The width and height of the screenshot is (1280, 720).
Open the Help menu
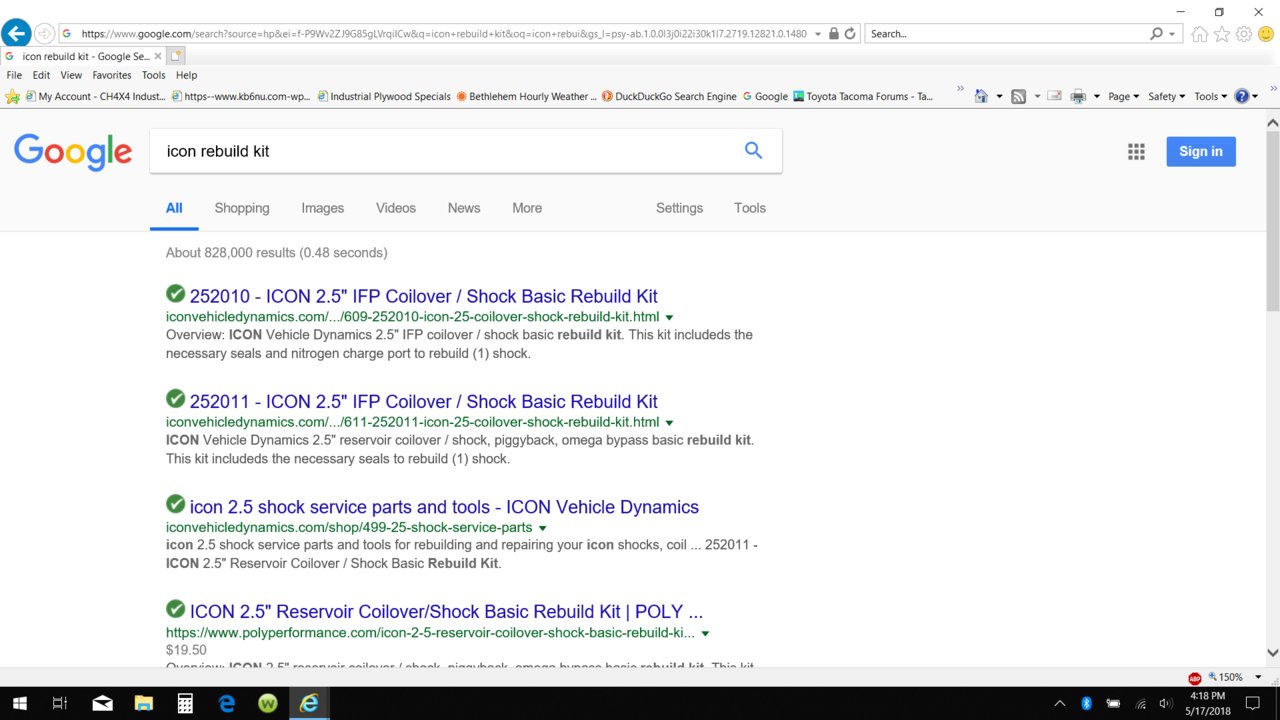[x=186, y=75]
